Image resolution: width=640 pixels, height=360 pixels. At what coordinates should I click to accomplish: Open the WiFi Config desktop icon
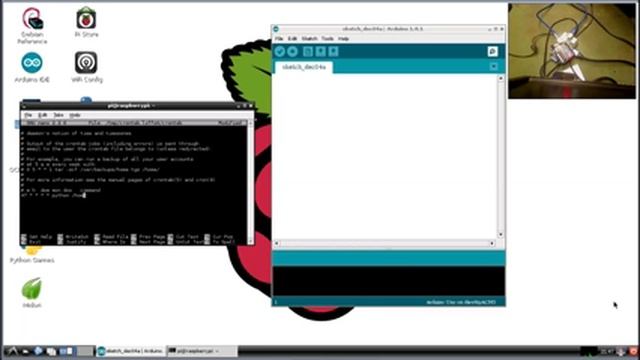tap(86, 67)
